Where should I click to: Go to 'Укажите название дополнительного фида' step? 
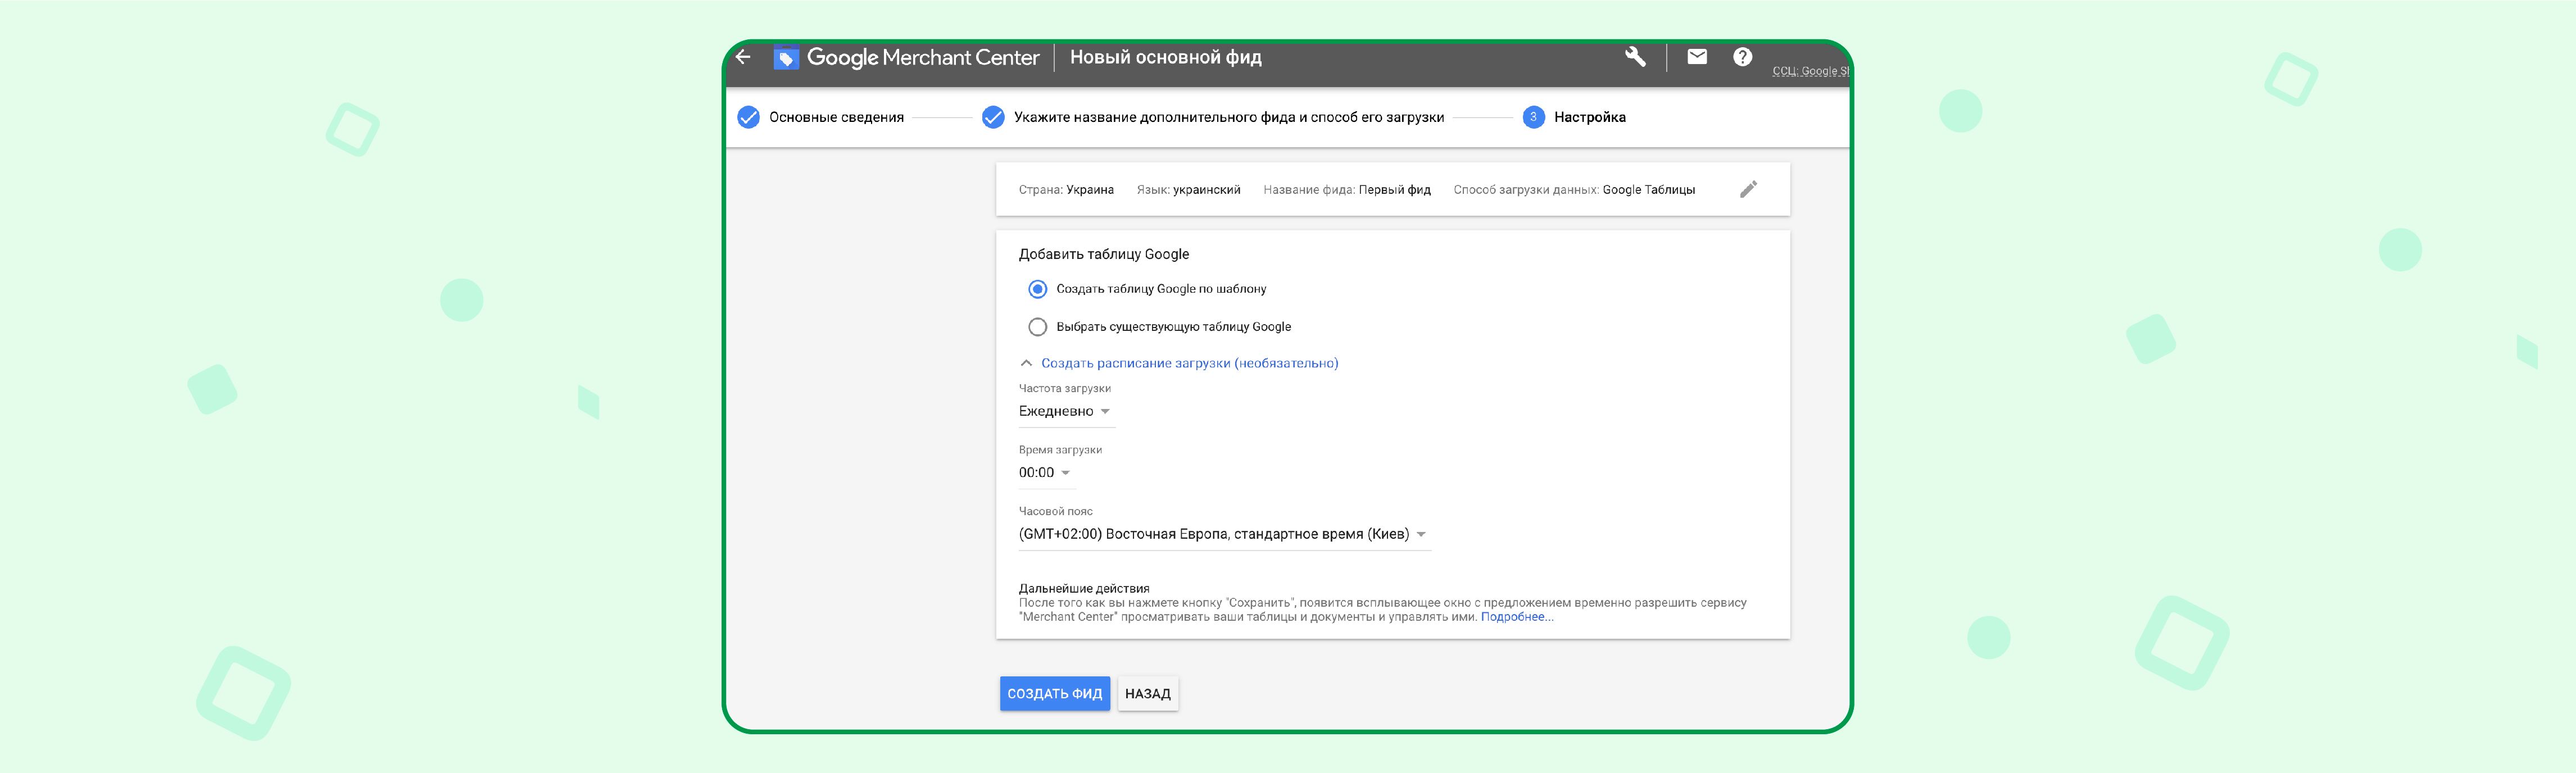[1214, 117]
